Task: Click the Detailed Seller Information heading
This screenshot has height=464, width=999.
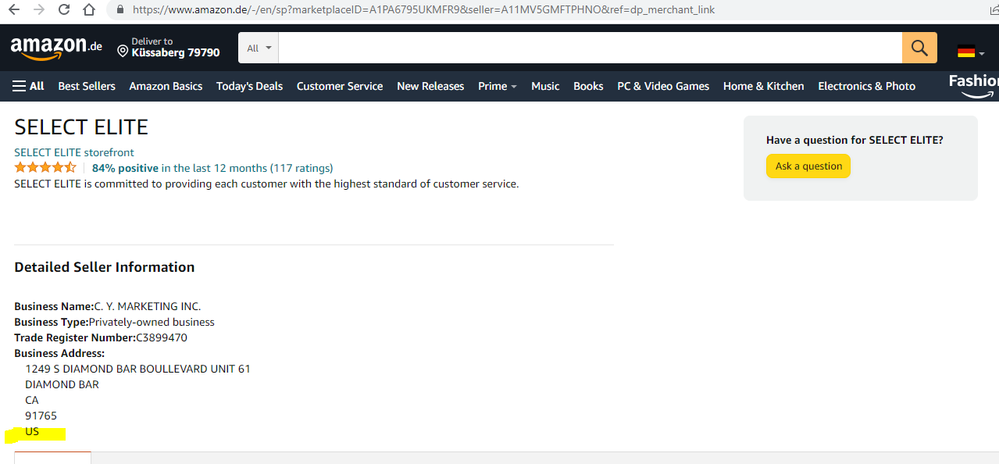Action: click(x=104, y=267)
